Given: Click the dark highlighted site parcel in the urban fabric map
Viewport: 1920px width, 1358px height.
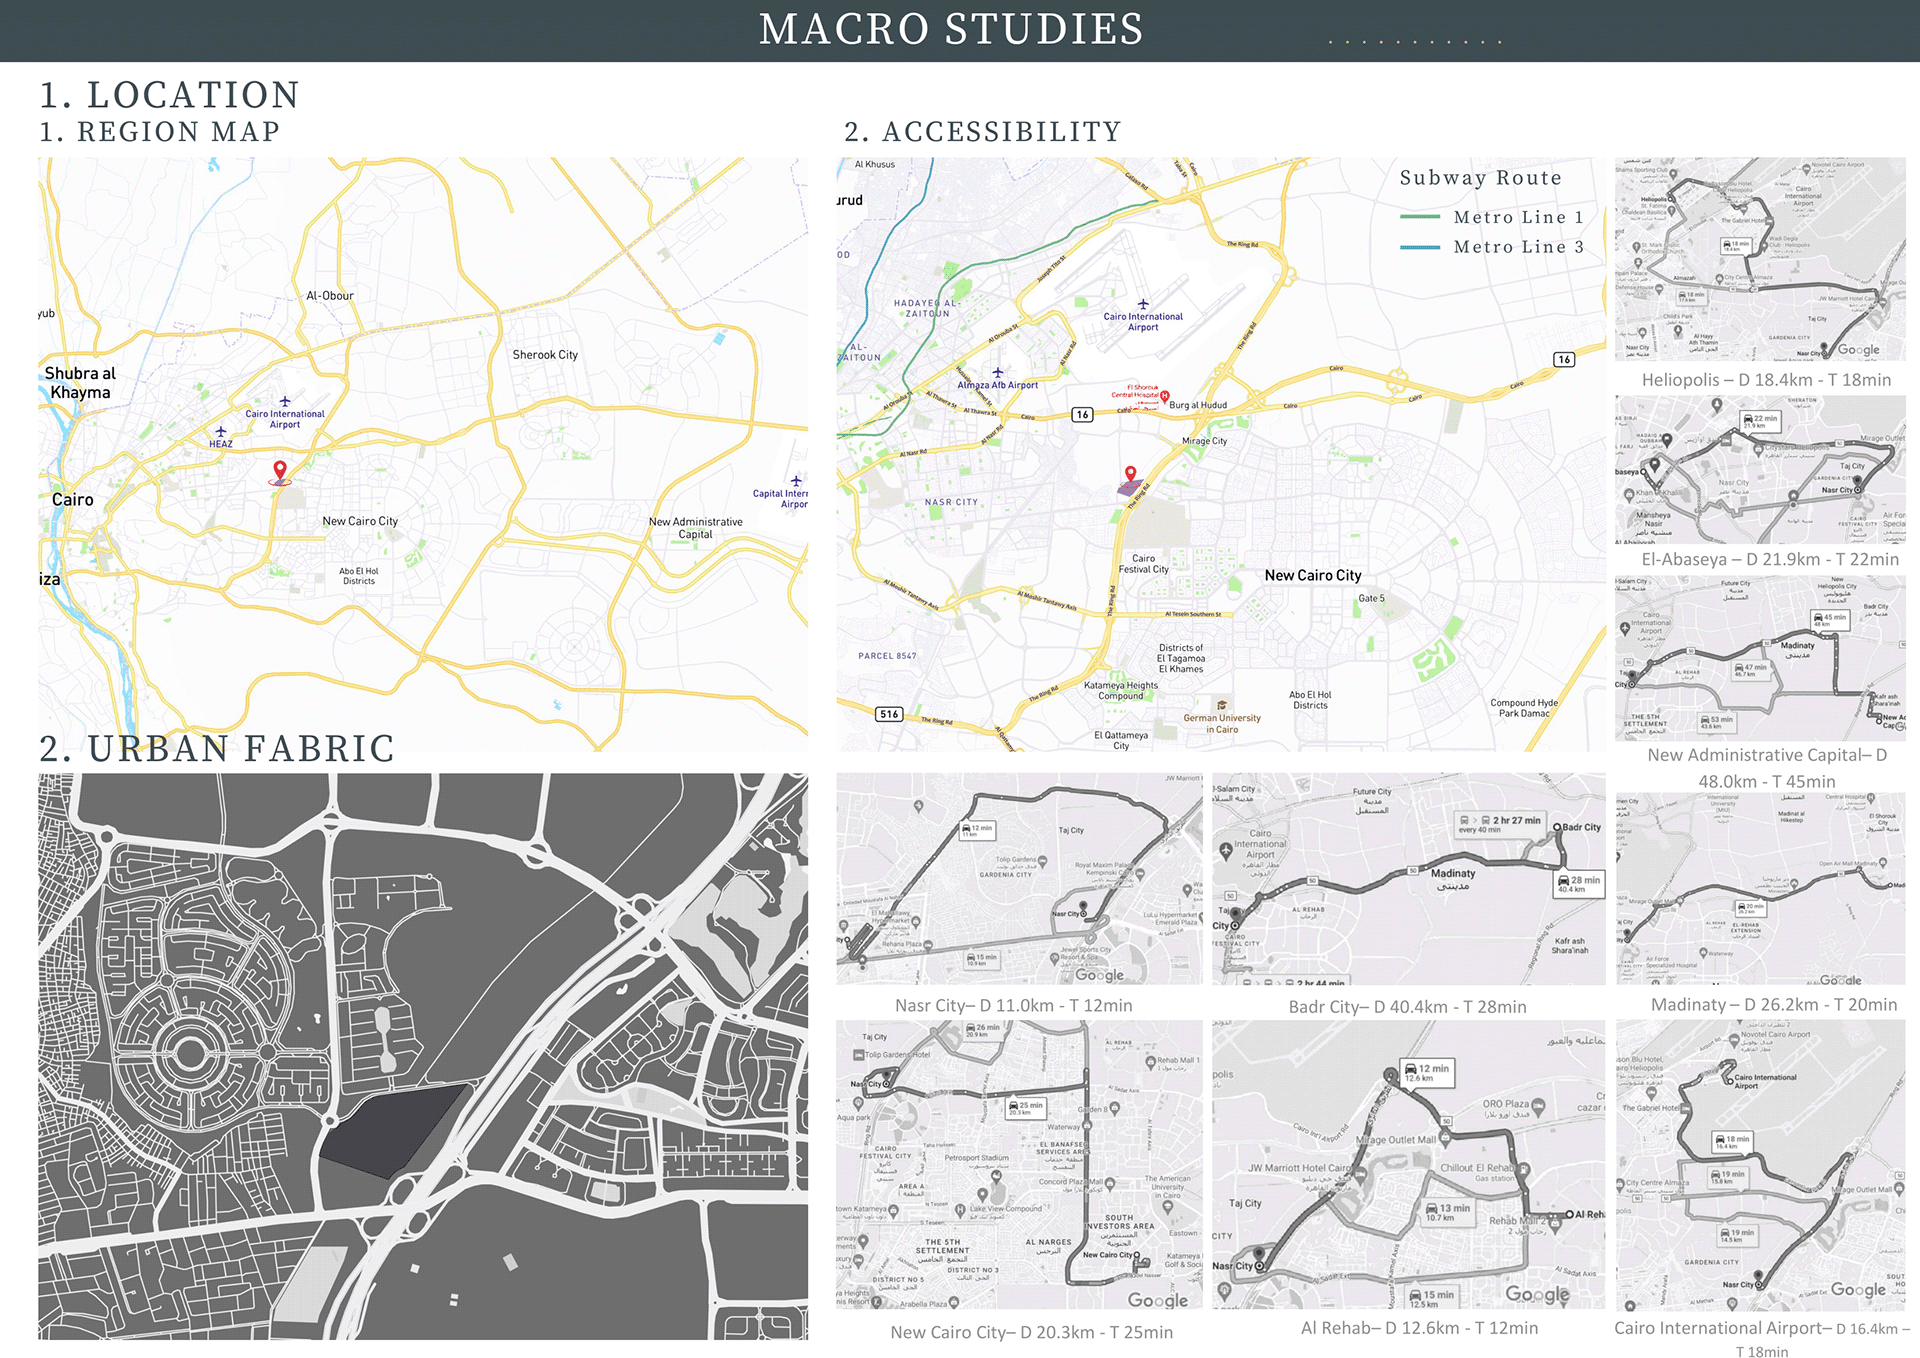Looking at the screenshot, I should [x=396, y=1130].
